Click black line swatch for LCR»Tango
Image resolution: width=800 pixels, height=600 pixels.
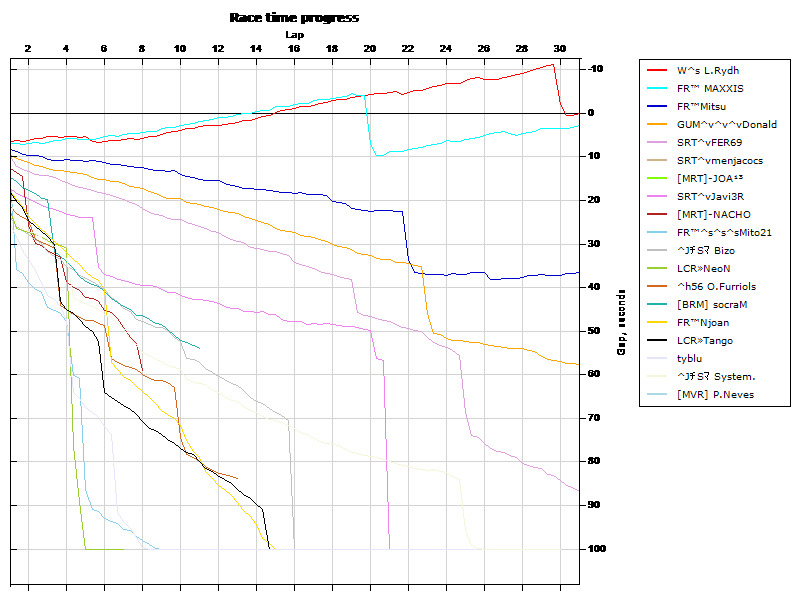click(657, 340)
